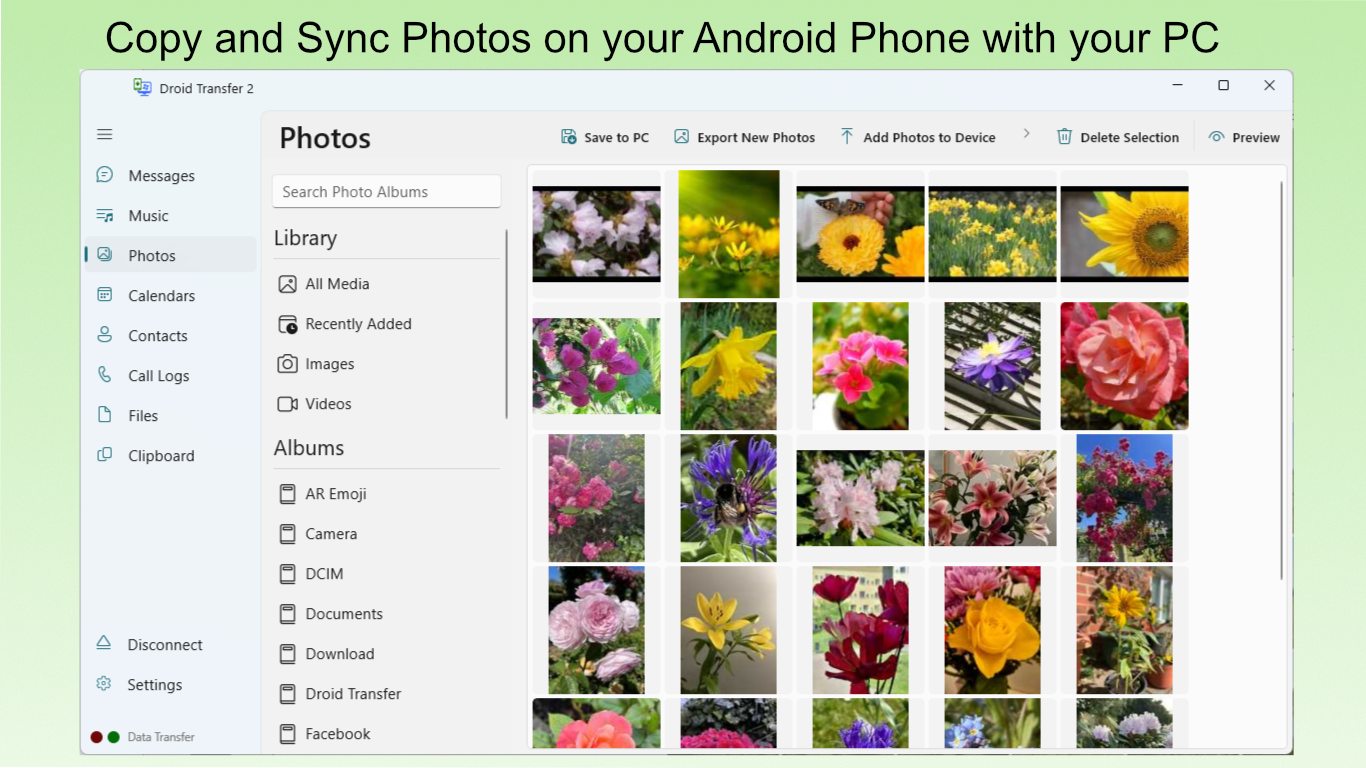Open Calendars from the sidebar
The image size is (1366, 768).
[104, 295]
